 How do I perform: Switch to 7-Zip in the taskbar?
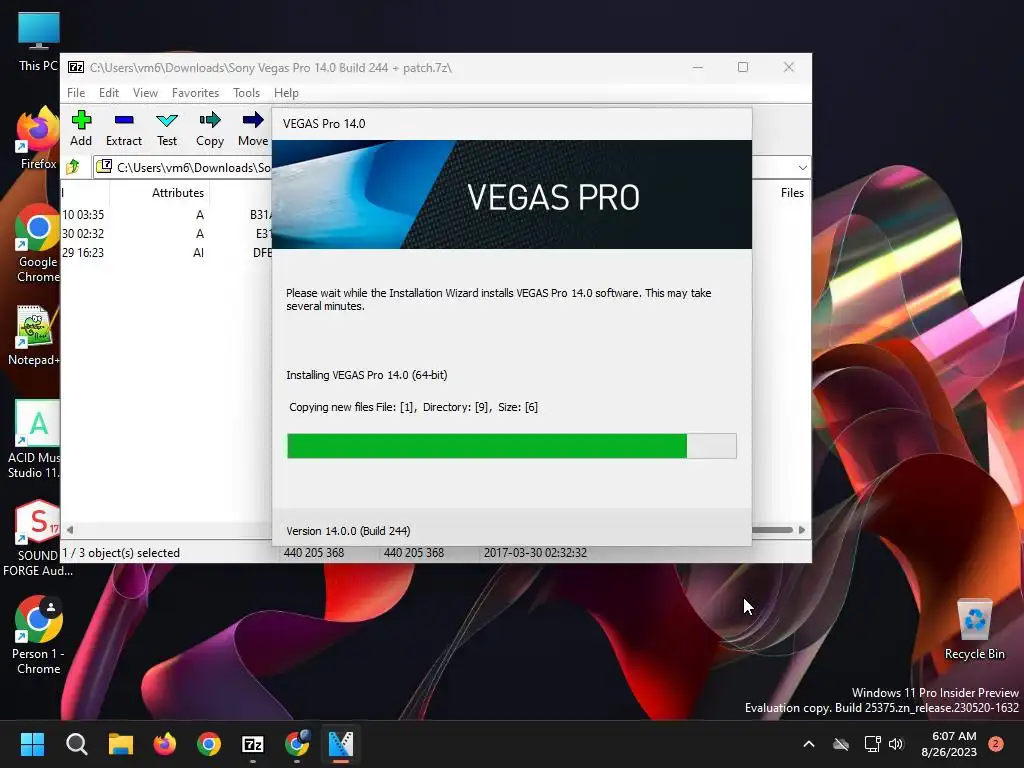[253, 744]
